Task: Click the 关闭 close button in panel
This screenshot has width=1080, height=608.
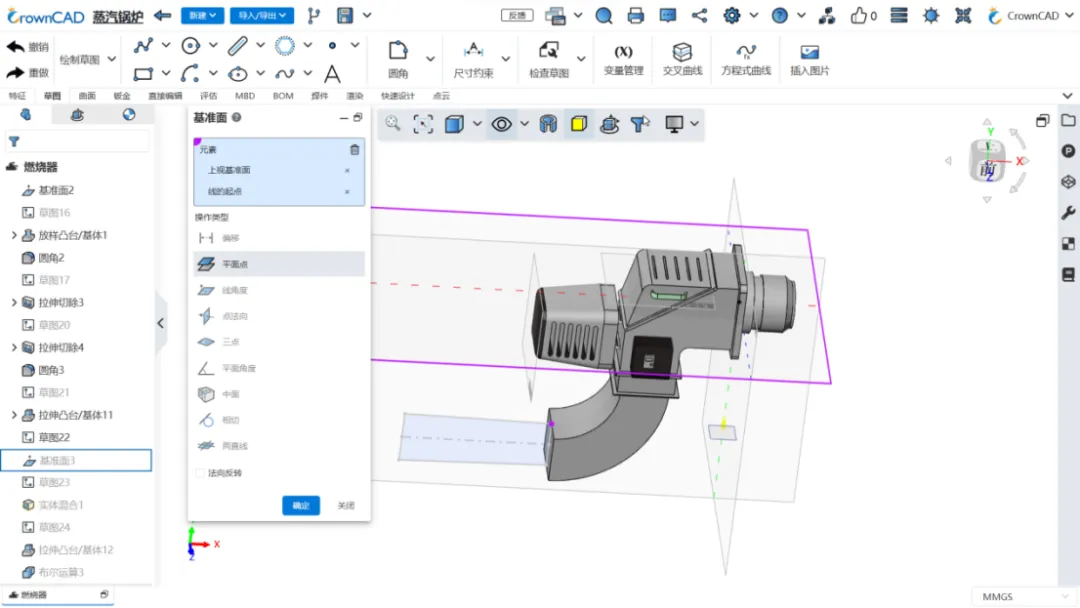Action: point(346,505)
